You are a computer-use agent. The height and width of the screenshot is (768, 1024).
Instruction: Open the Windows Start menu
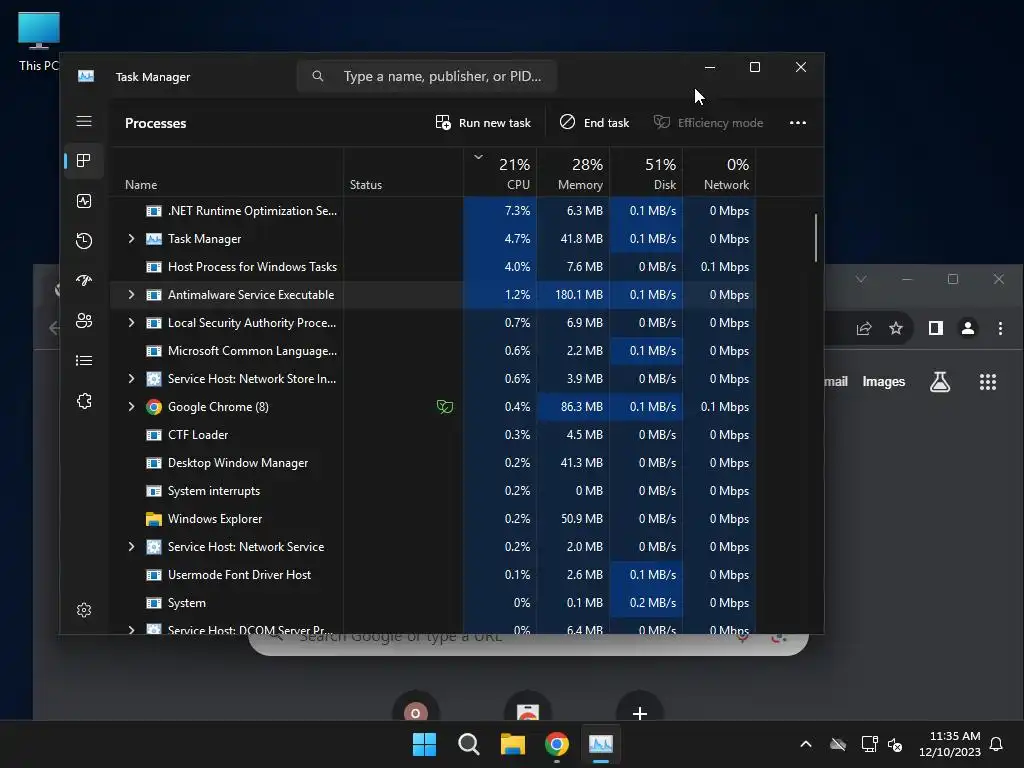424,744
